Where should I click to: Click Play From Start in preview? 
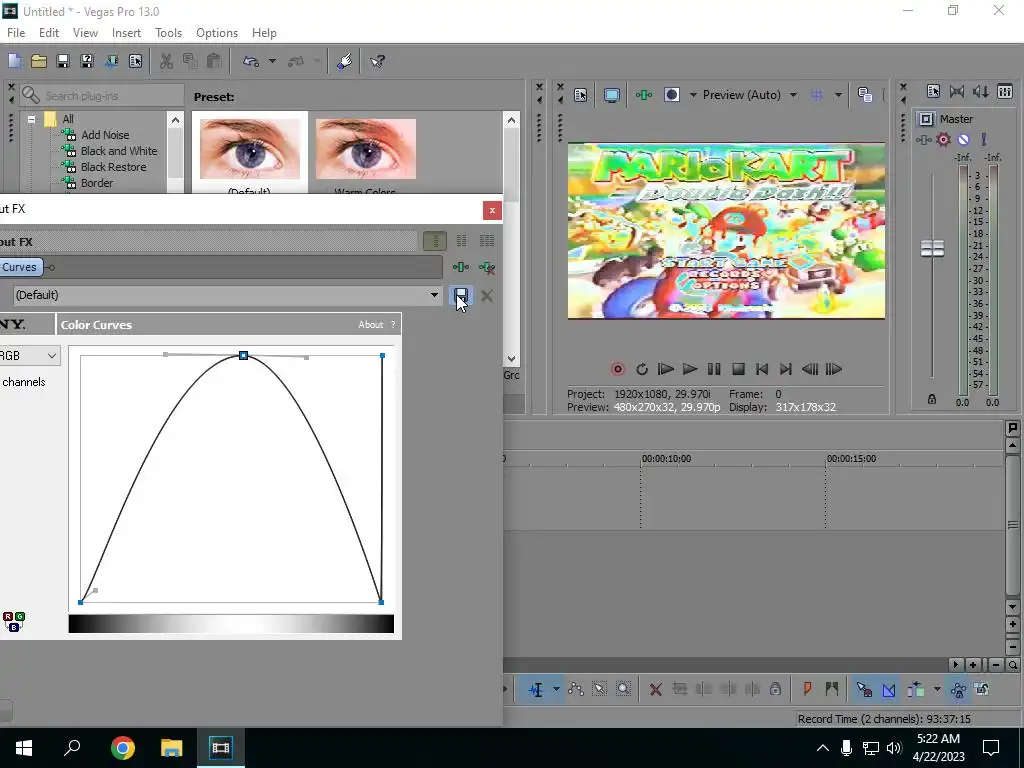coord(665,370)
